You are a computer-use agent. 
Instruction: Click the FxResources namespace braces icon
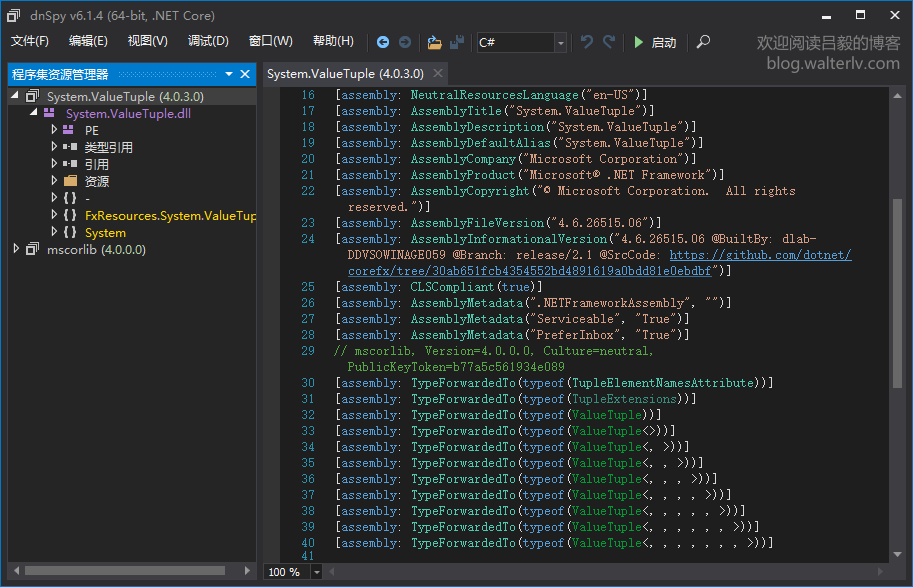[70, 215]
